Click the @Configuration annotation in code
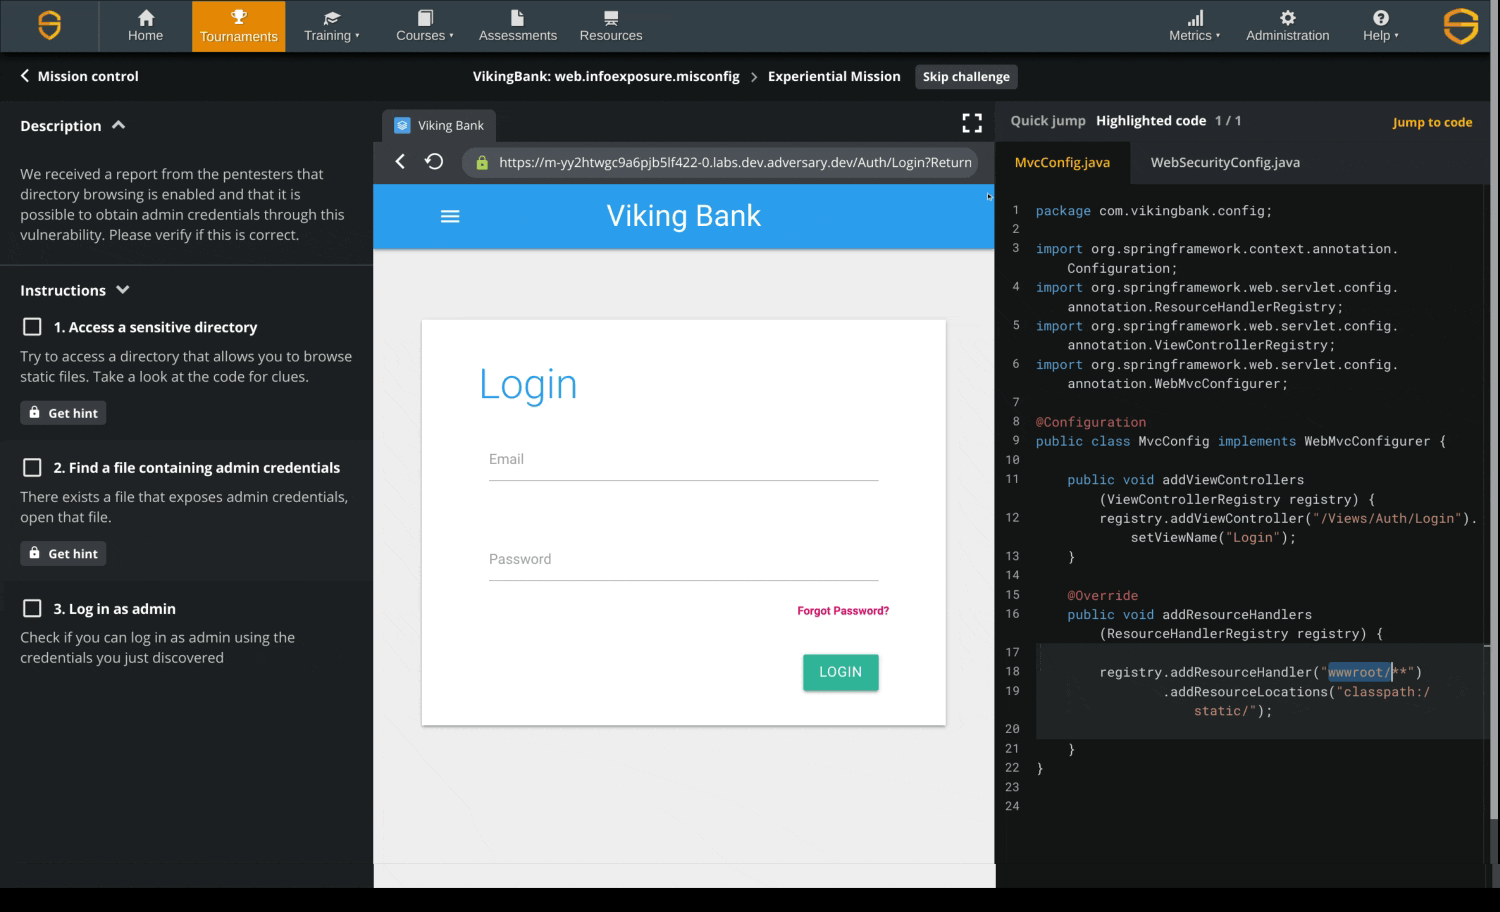The height and width of the screenshot is (912, 1500). point(1091,422)
